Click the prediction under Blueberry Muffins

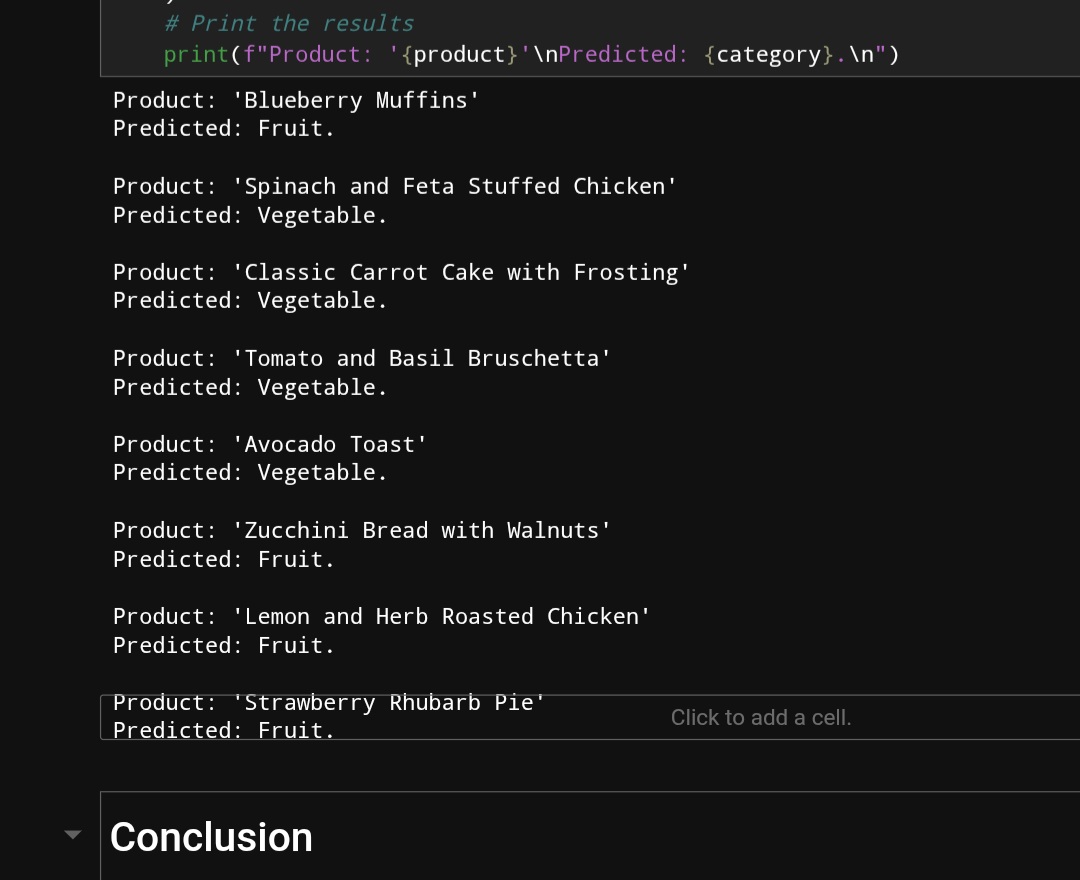(223, 128)
